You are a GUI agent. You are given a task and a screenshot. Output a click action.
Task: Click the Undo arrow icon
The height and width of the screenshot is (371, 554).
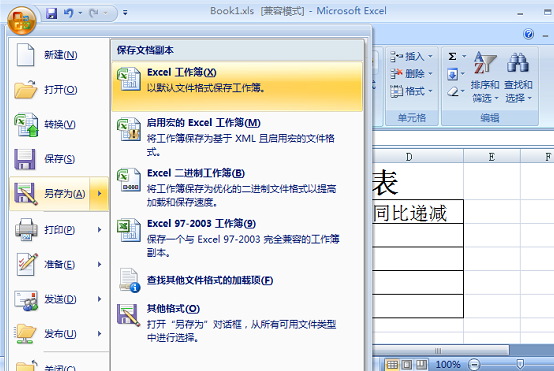68,13
